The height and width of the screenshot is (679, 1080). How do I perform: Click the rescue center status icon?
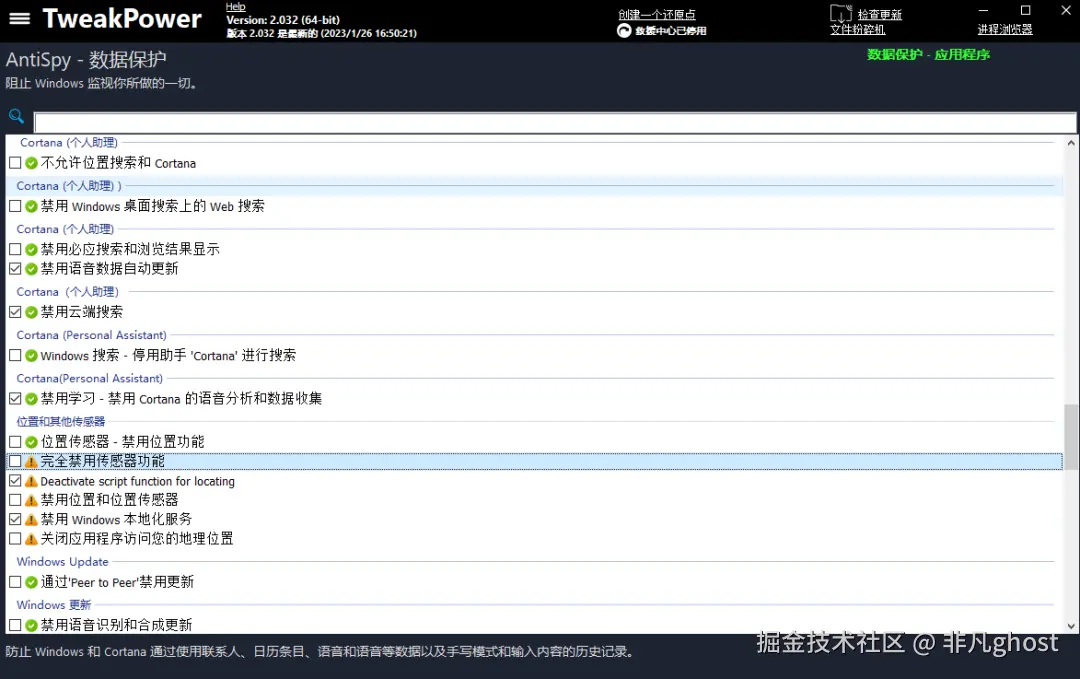coord(624,30)
